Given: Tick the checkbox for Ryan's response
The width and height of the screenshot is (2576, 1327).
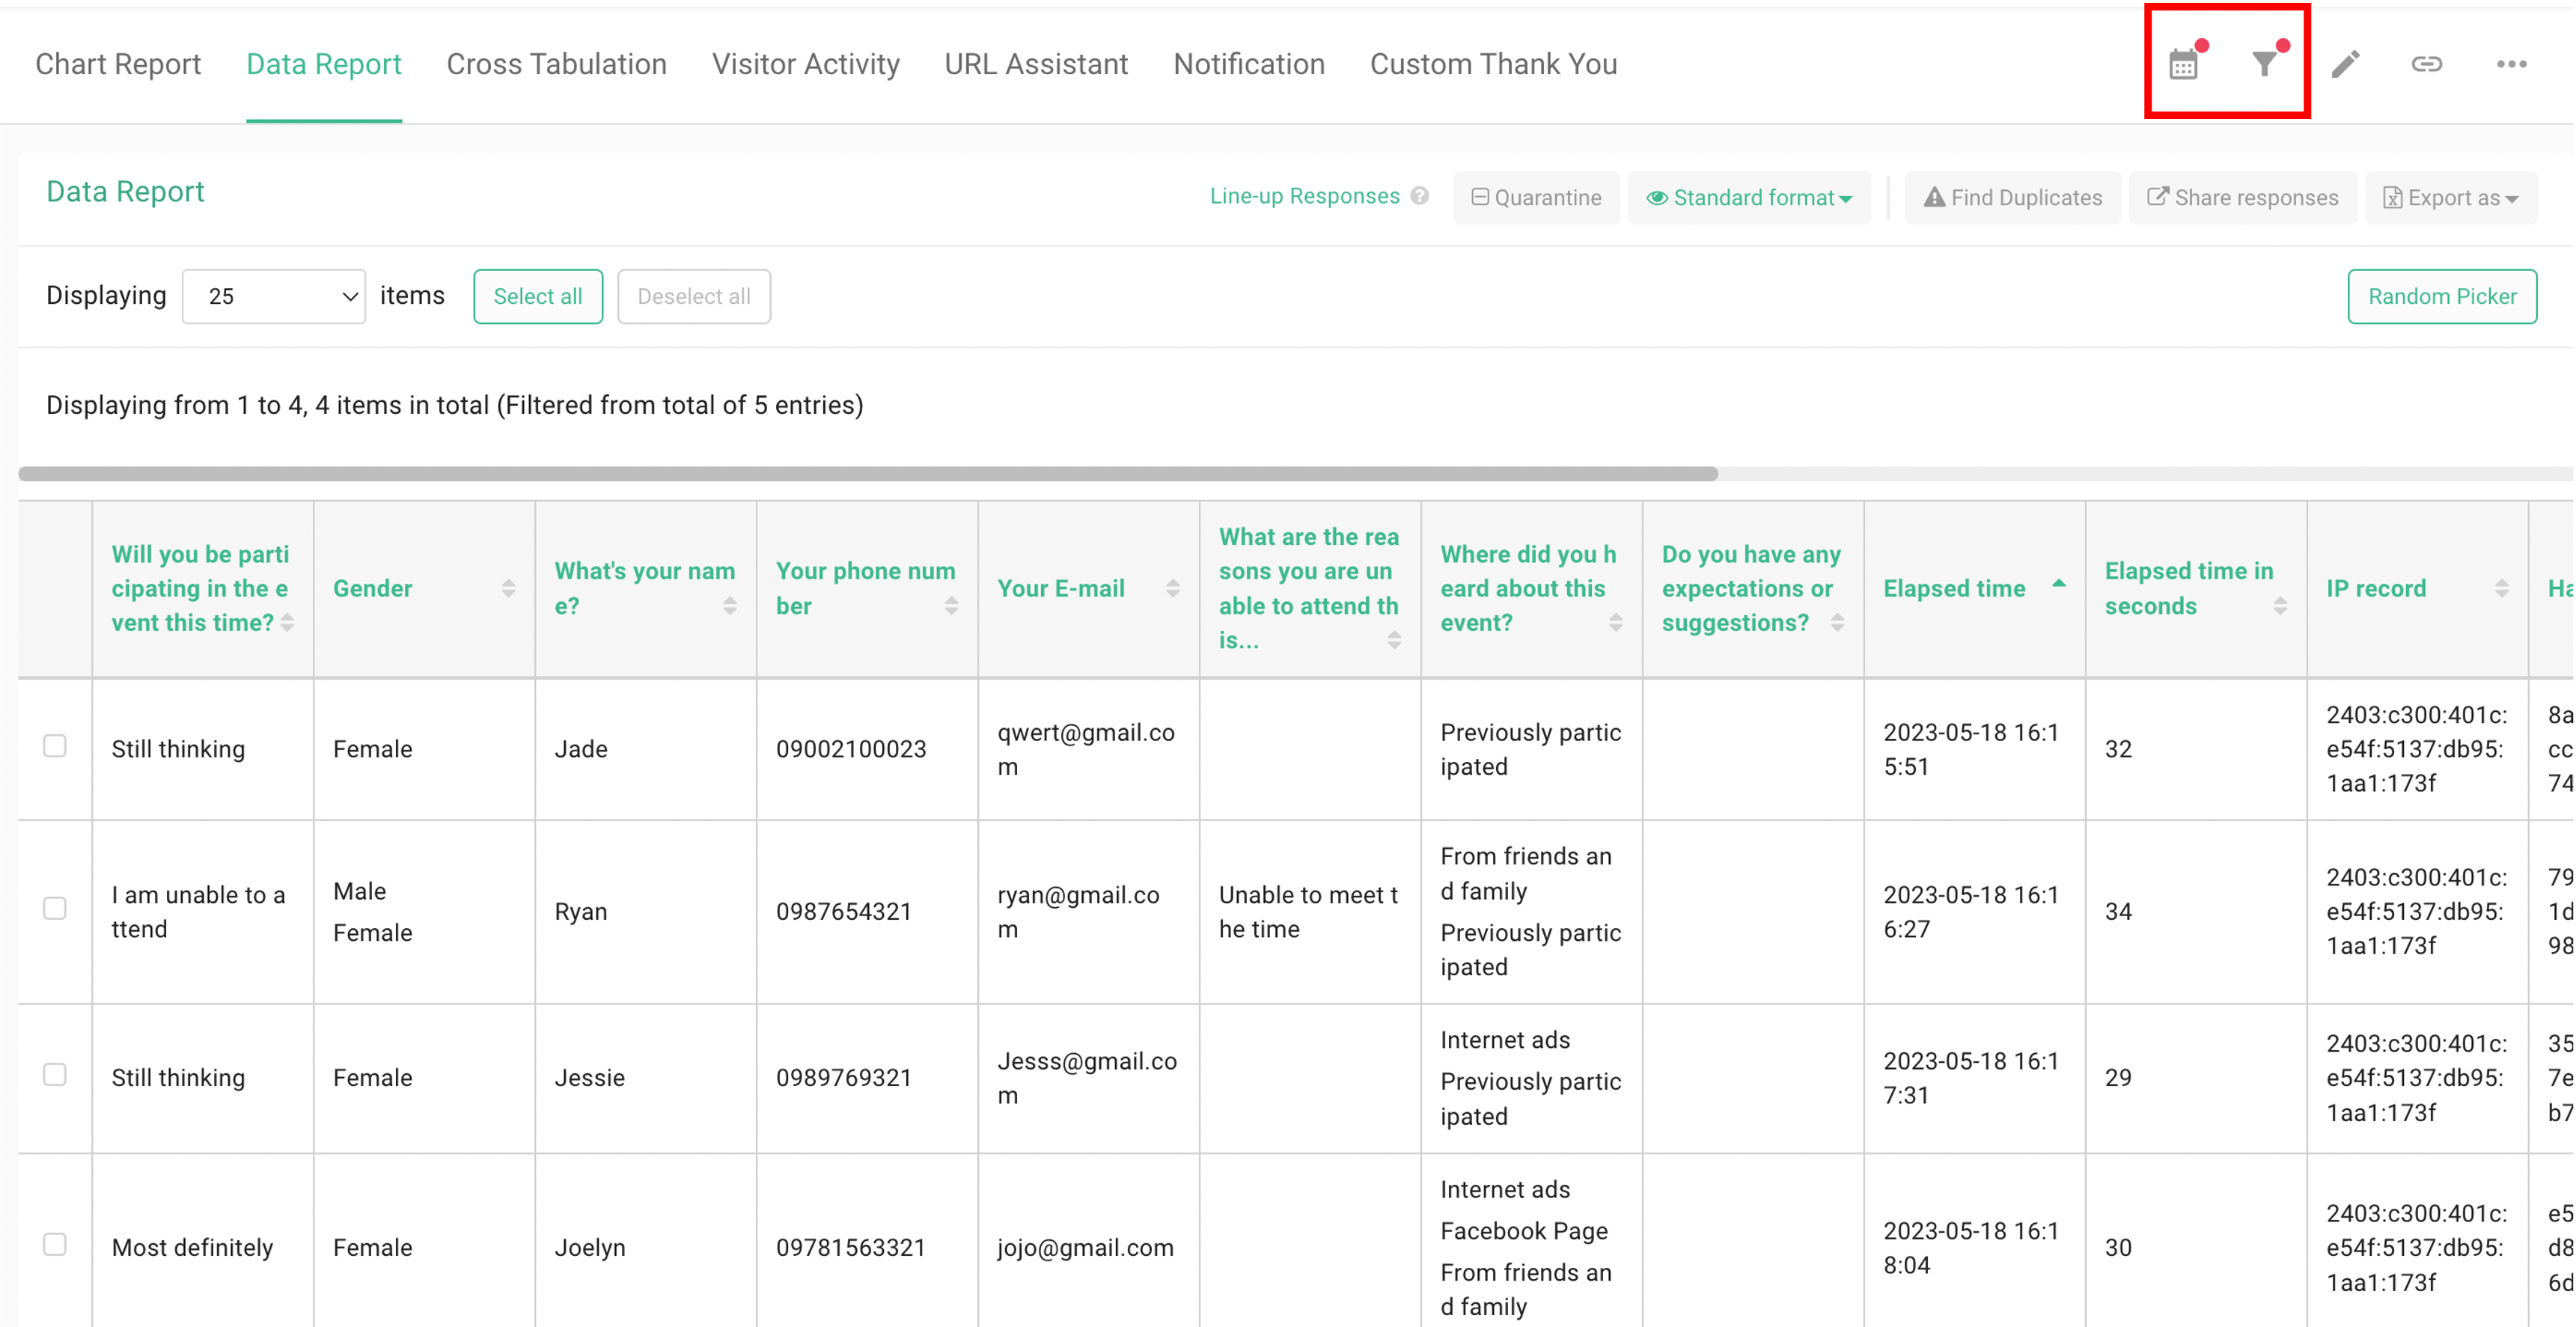Looking at the screenshot, I should (55, 908).
